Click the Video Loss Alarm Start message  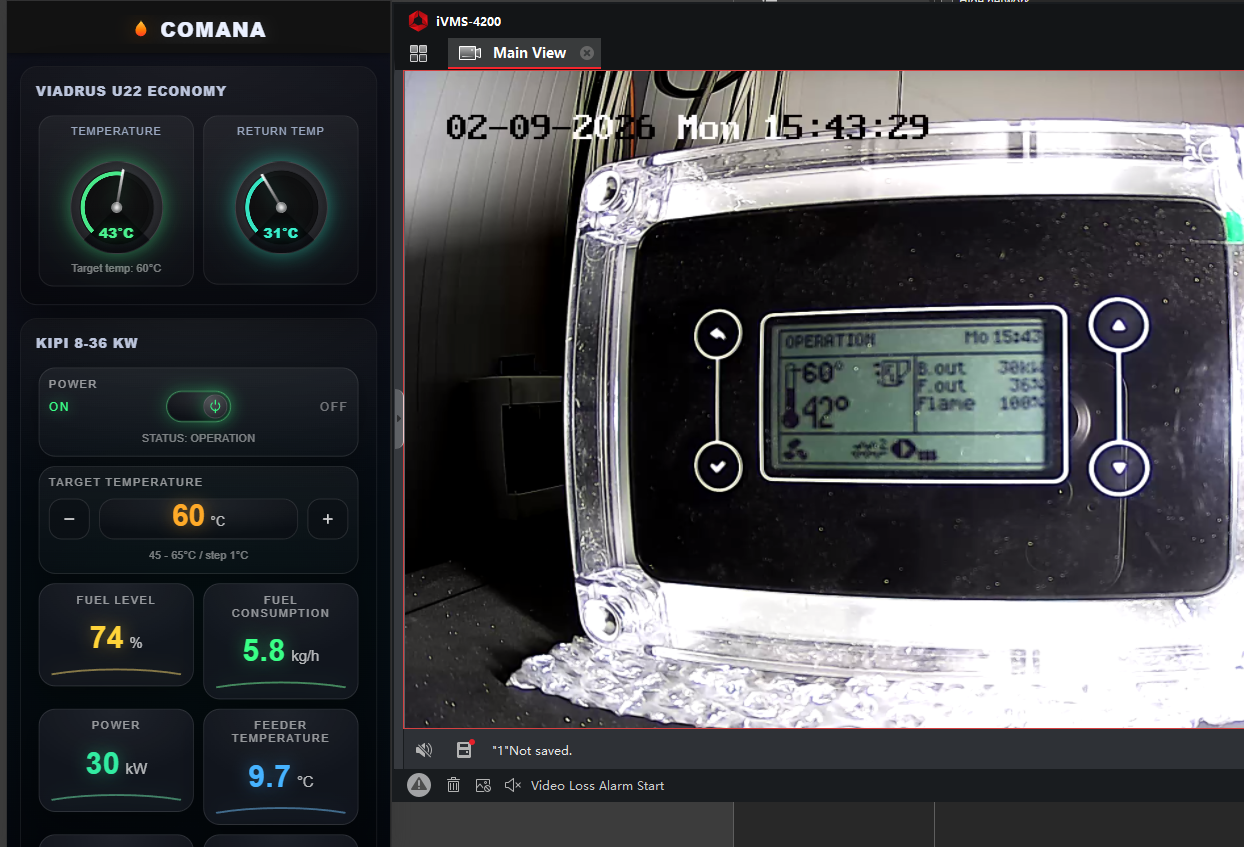pyautogui.click(x=597, y=786)
